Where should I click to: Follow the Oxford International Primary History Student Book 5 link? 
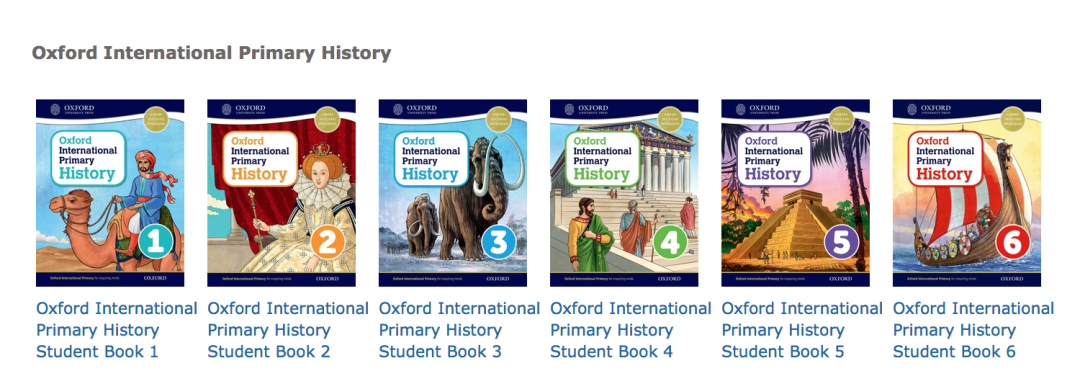pos(802,330)
